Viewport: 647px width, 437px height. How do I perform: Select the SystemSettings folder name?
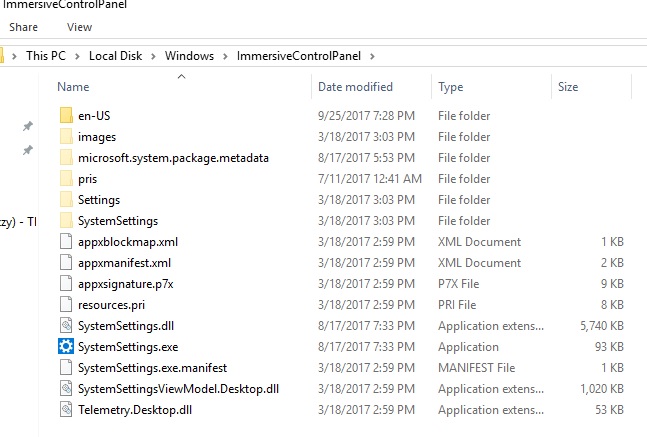pyautogui.click(x=118, y=221)
